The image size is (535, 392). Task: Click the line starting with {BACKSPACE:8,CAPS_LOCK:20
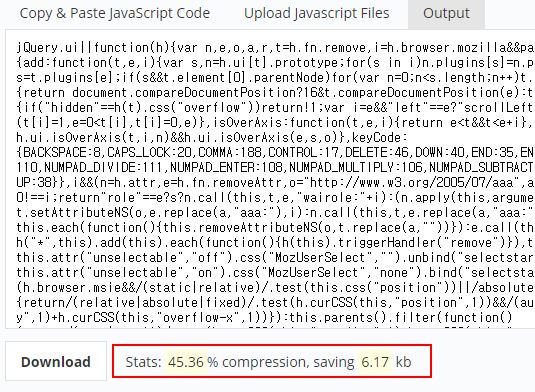275,153
